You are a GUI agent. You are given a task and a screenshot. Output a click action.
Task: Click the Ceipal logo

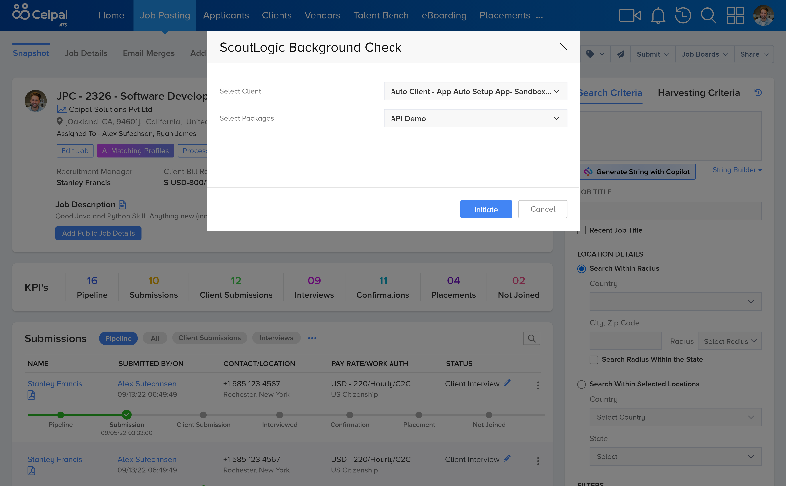(40, 14)
